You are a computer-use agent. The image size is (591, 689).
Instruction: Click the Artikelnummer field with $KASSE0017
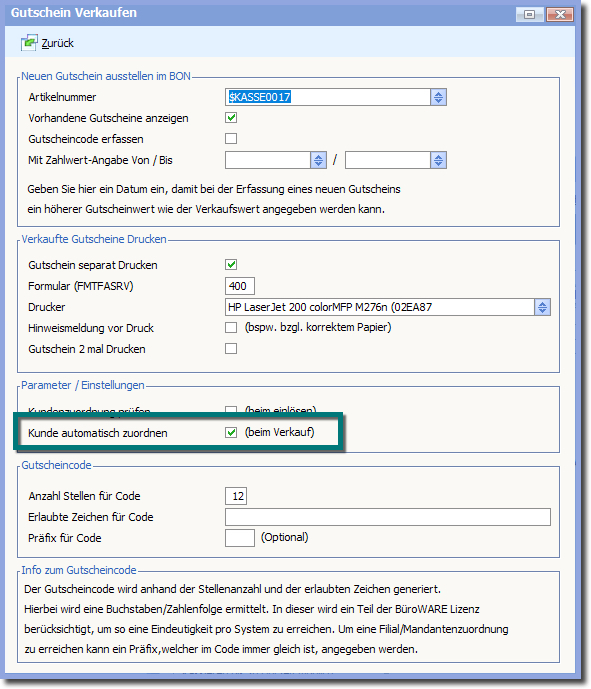point(328,97)
